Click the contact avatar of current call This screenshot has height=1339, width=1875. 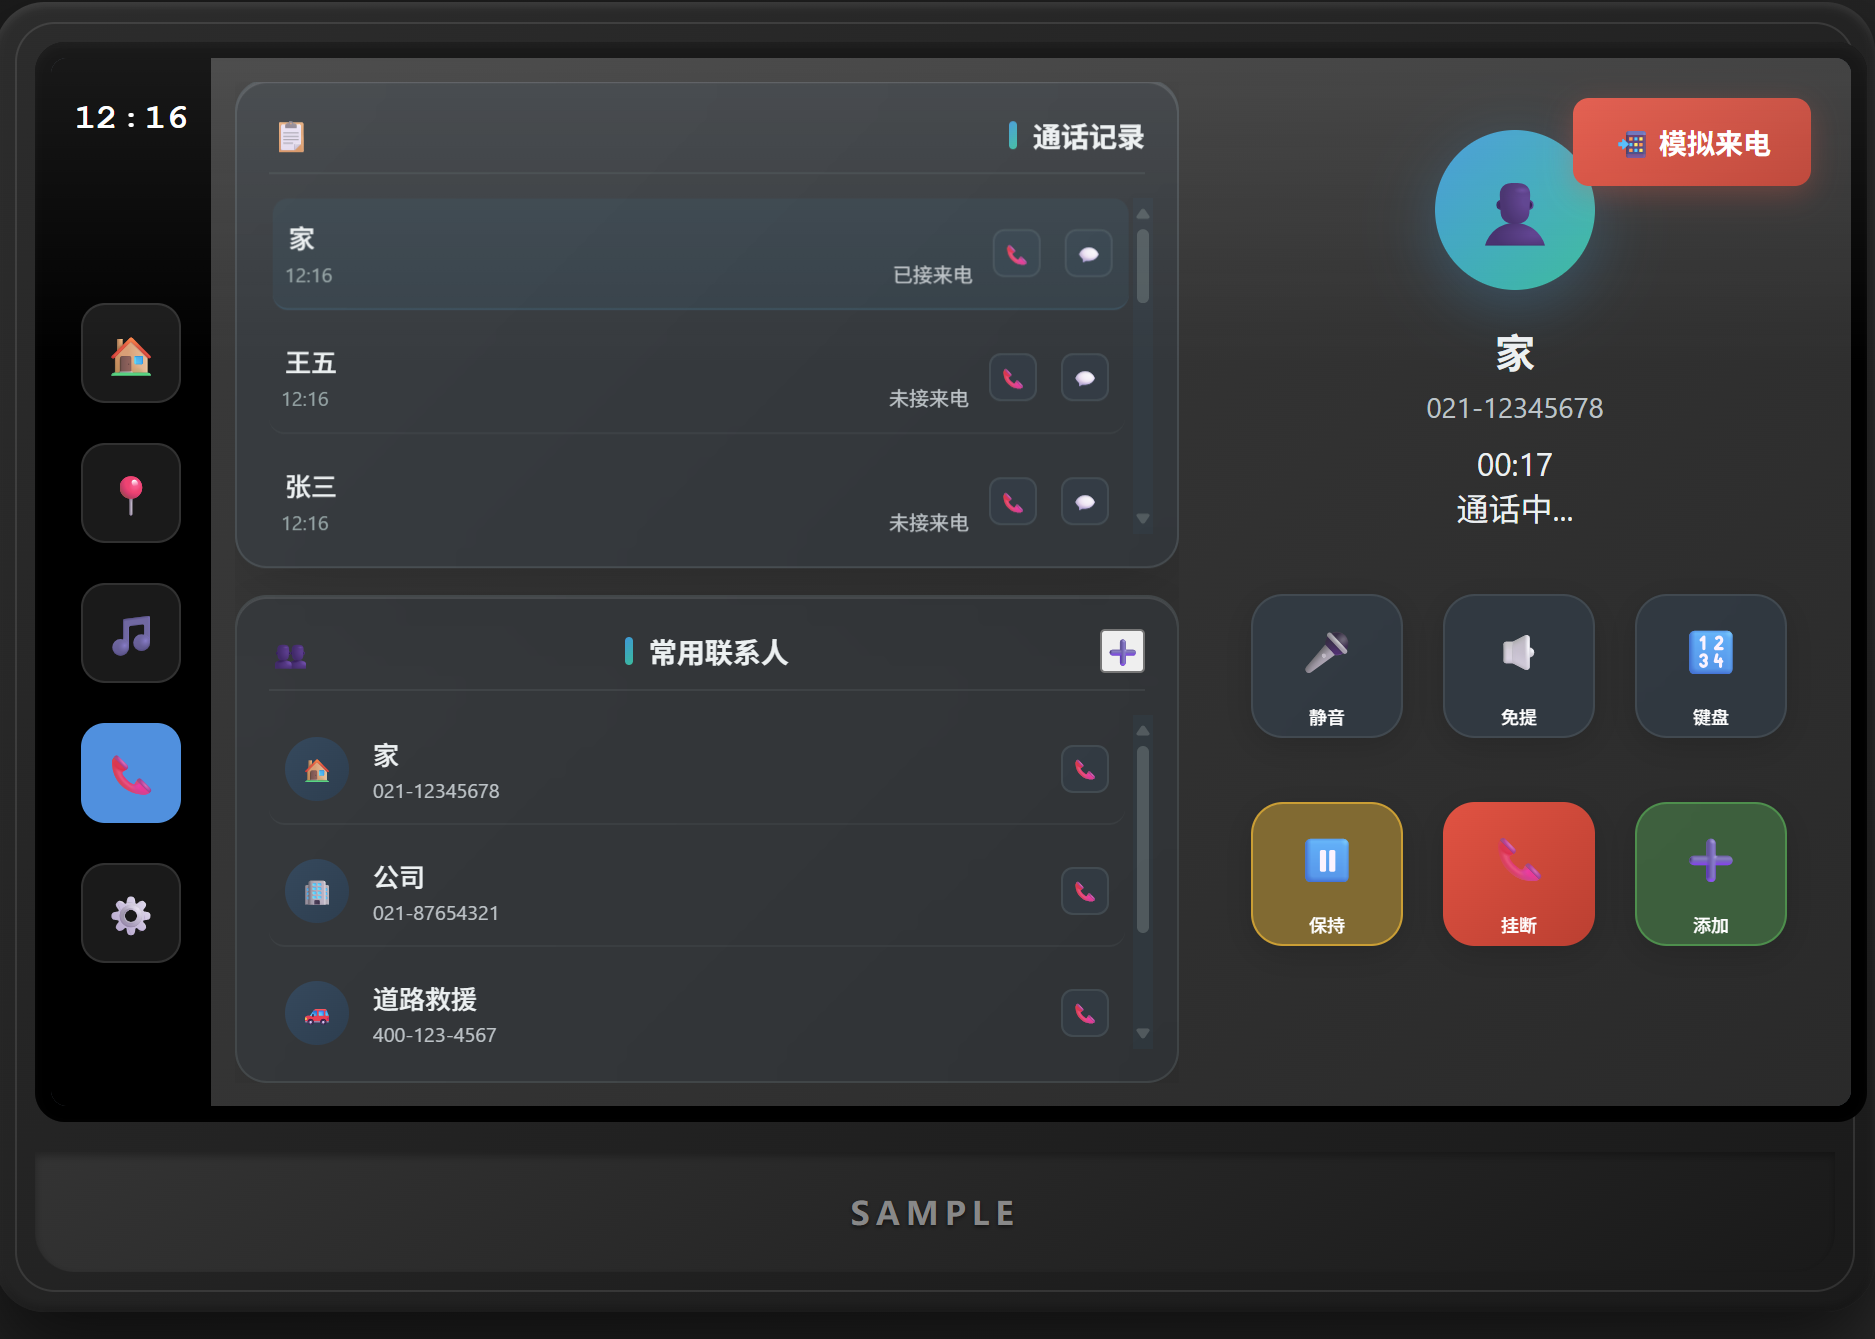[x=1514, y=210]
